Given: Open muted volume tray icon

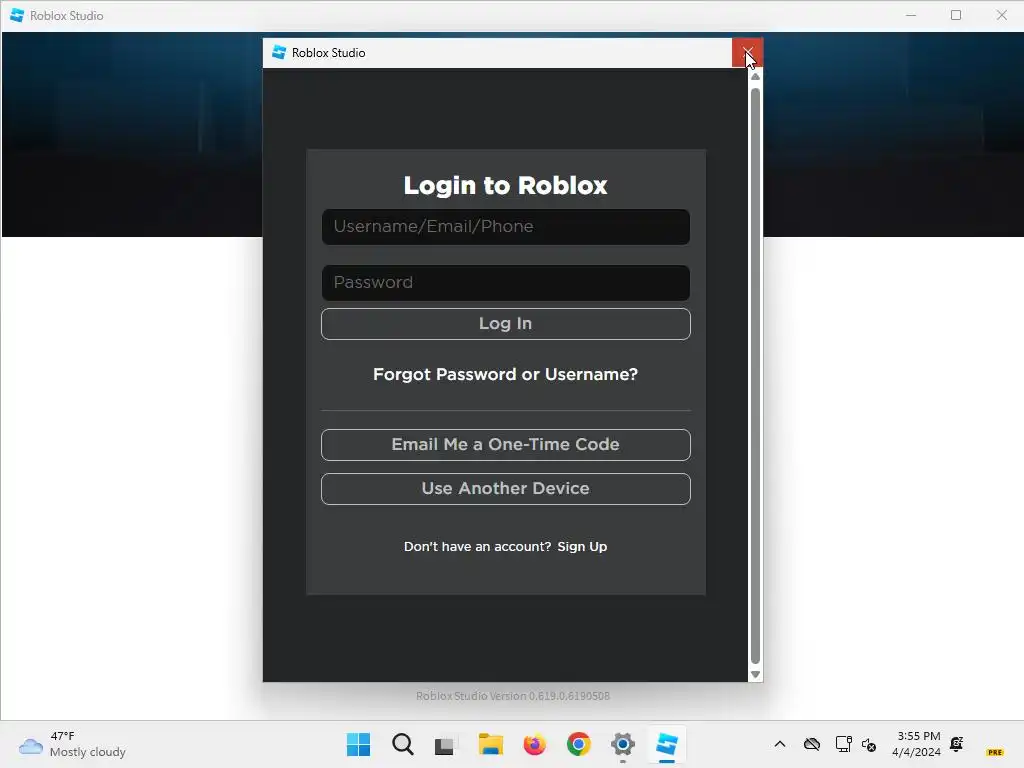Looking at the screenshot, I should pyautogui.click(x=869, y=744).
